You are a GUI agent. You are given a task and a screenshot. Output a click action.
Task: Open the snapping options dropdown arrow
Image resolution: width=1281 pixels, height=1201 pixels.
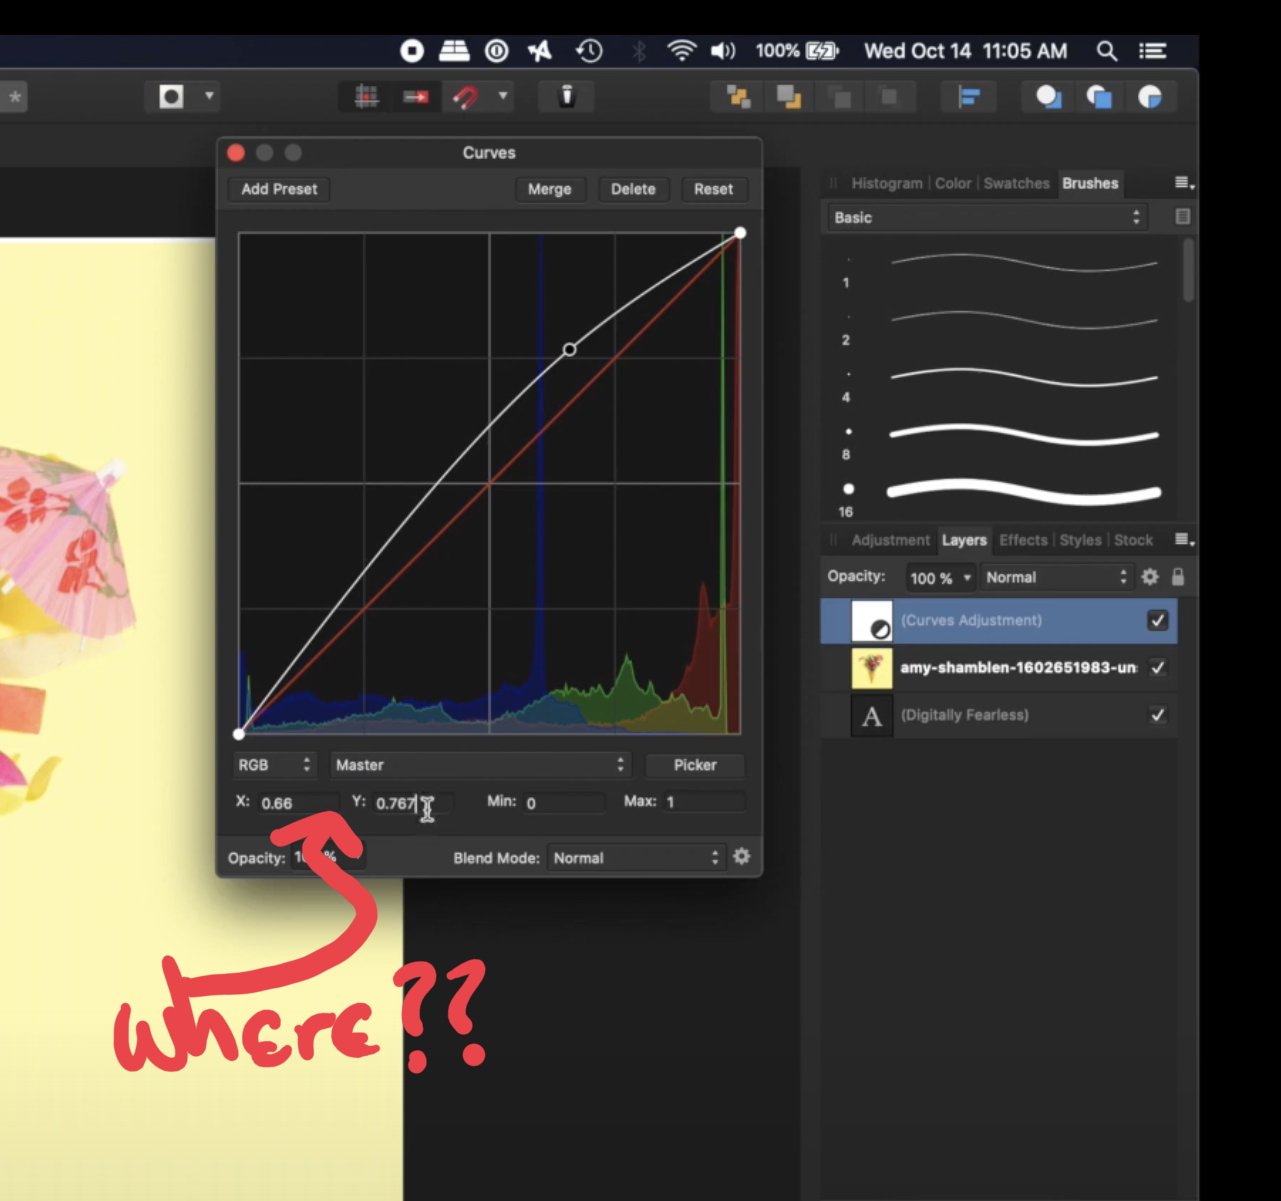pos(503,96)
